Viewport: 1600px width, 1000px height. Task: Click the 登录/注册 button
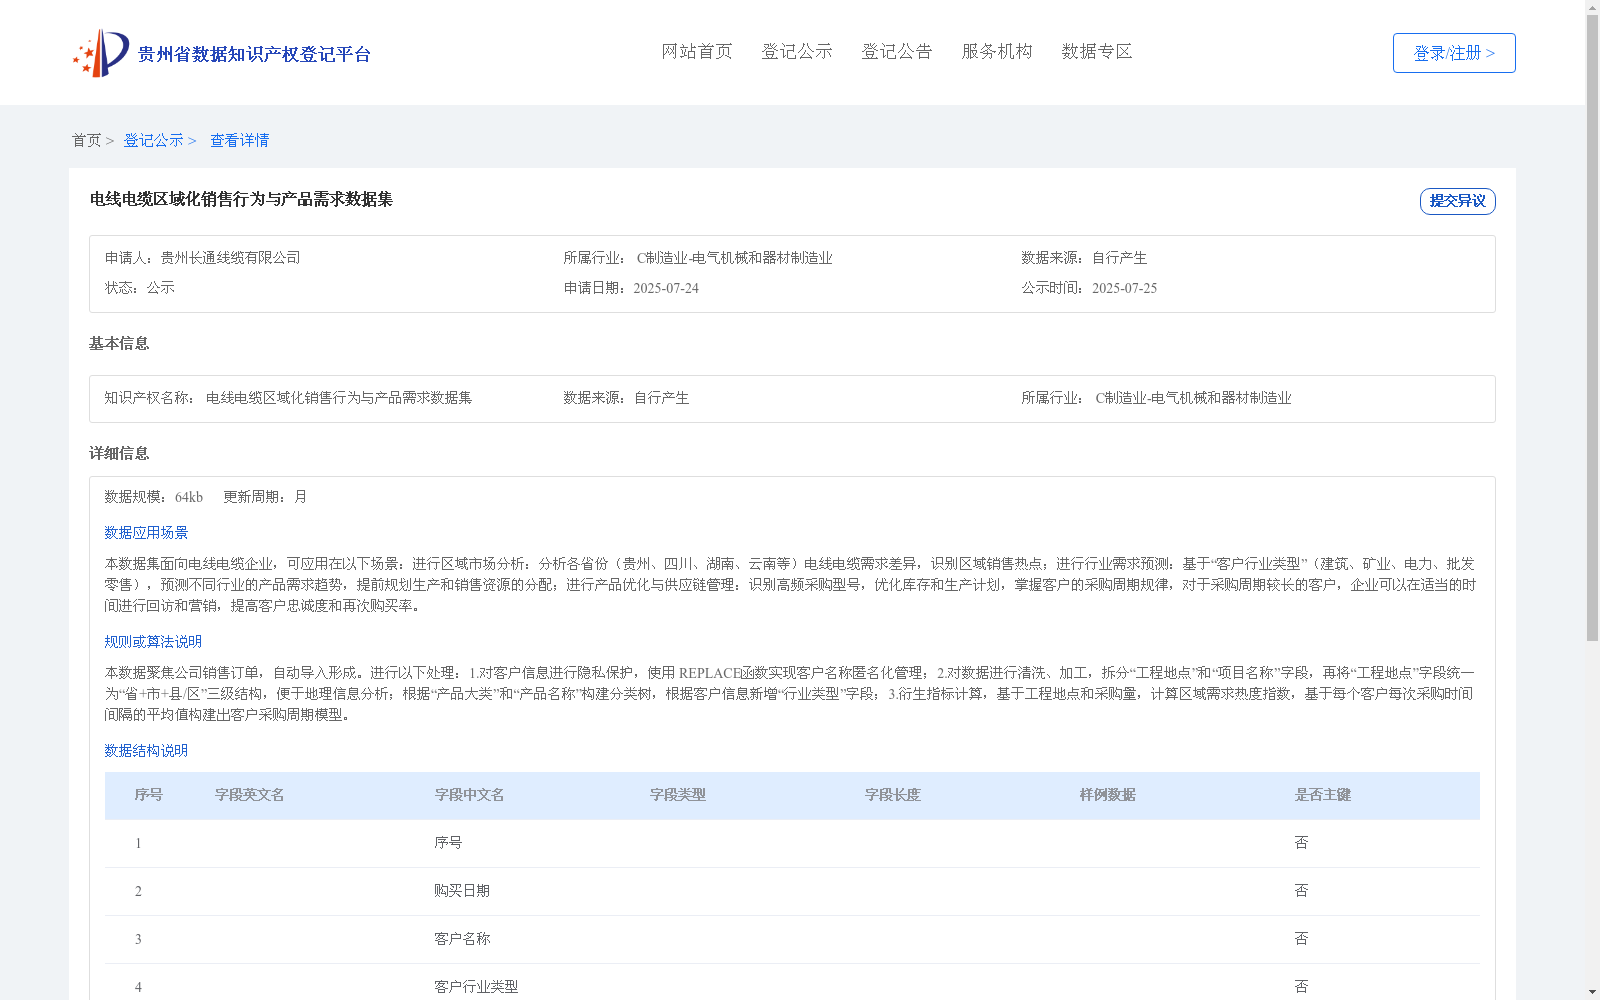point(1454,53)
